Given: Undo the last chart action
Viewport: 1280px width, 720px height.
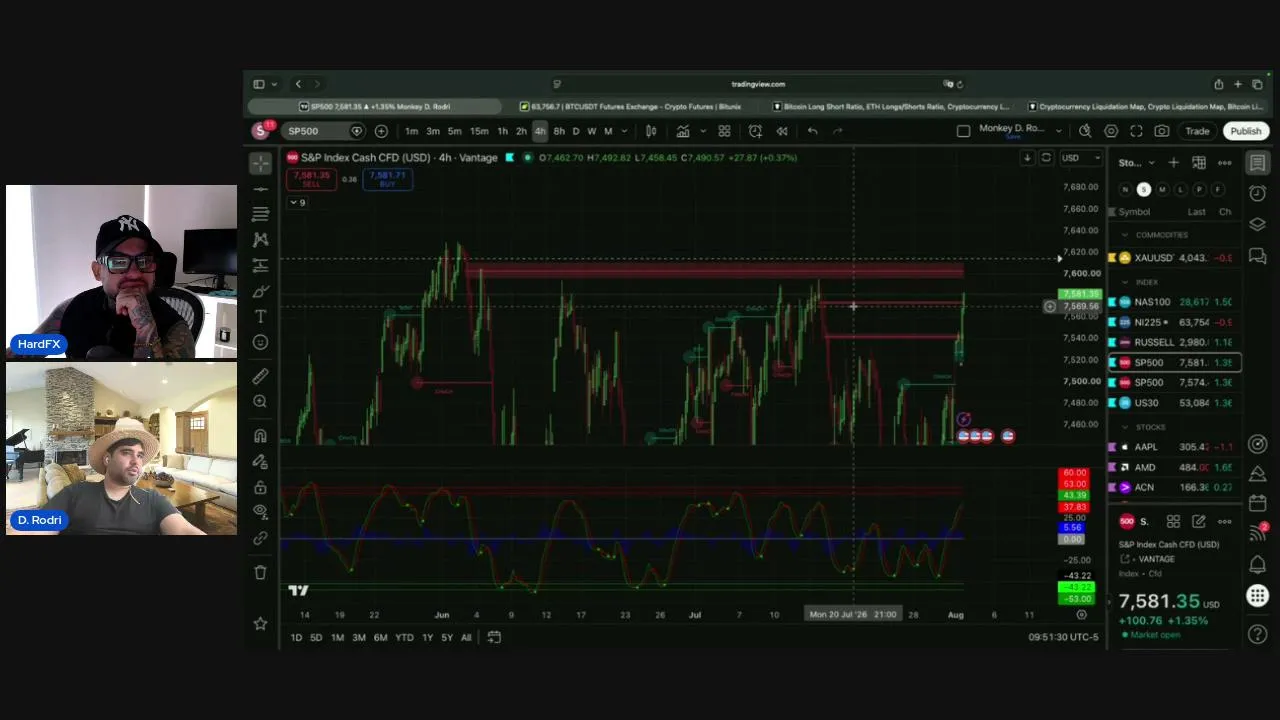Looking at the screenshot, I should [x=812, y=131].
